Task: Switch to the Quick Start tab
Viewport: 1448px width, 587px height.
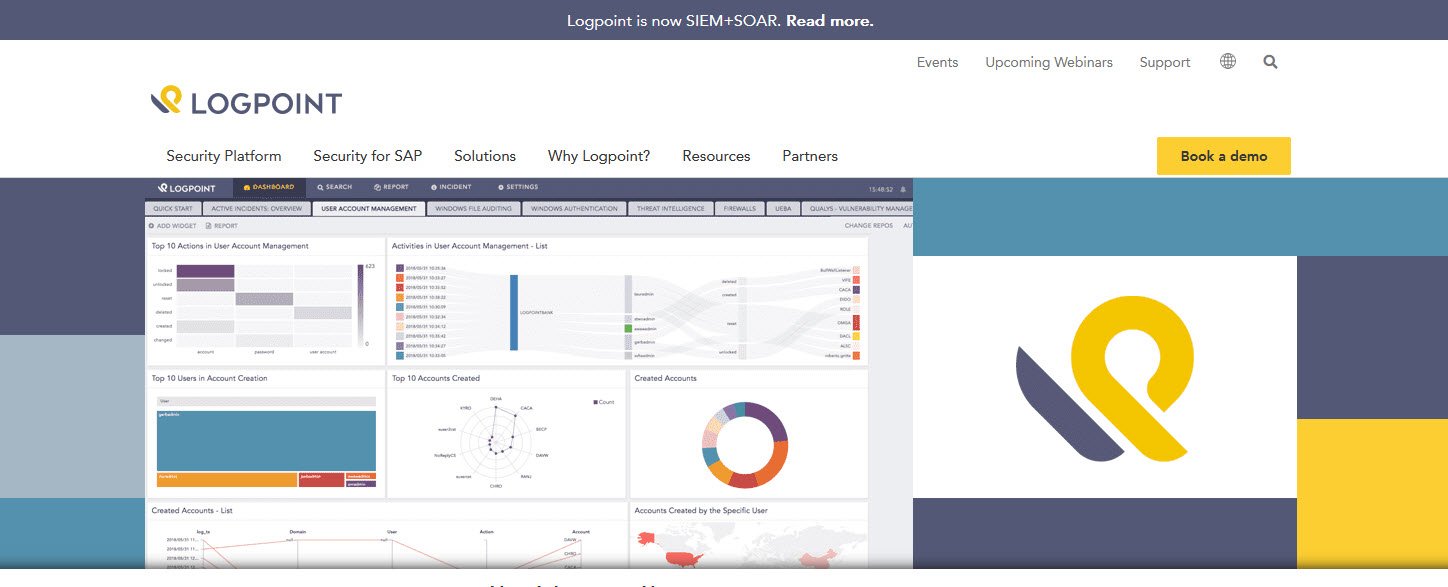Action: click(173, 209)
